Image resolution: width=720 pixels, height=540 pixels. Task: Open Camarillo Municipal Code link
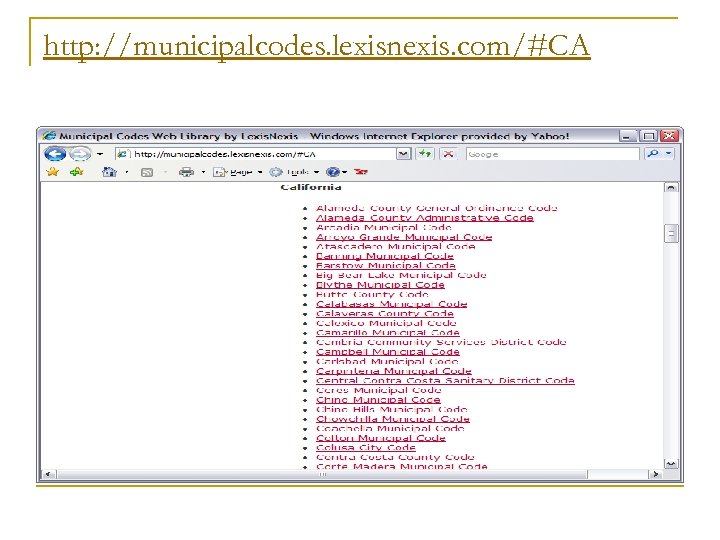tap(388, 332)
